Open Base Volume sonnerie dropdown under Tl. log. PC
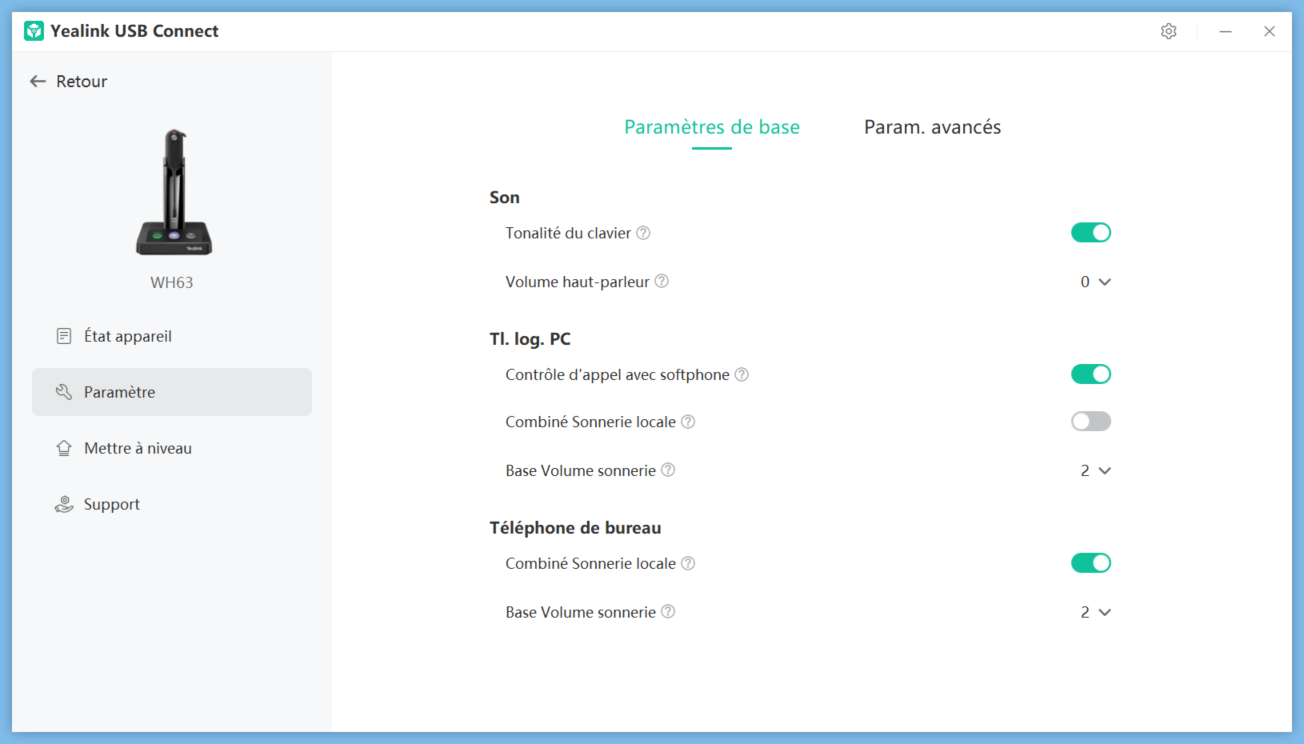This screenshot has height=744, width=1304. pyautogui.click(x=1096, y=470)
